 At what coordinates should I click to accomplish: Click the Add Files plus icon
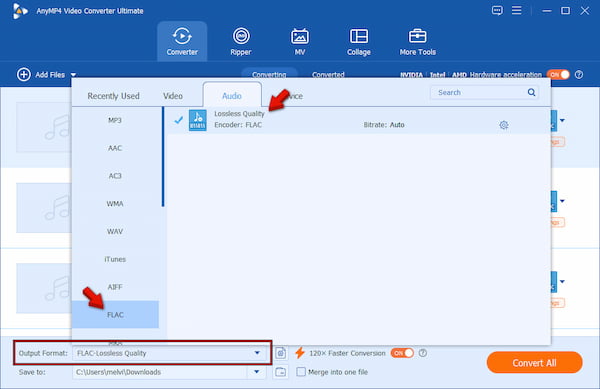(x=24, y=75)
